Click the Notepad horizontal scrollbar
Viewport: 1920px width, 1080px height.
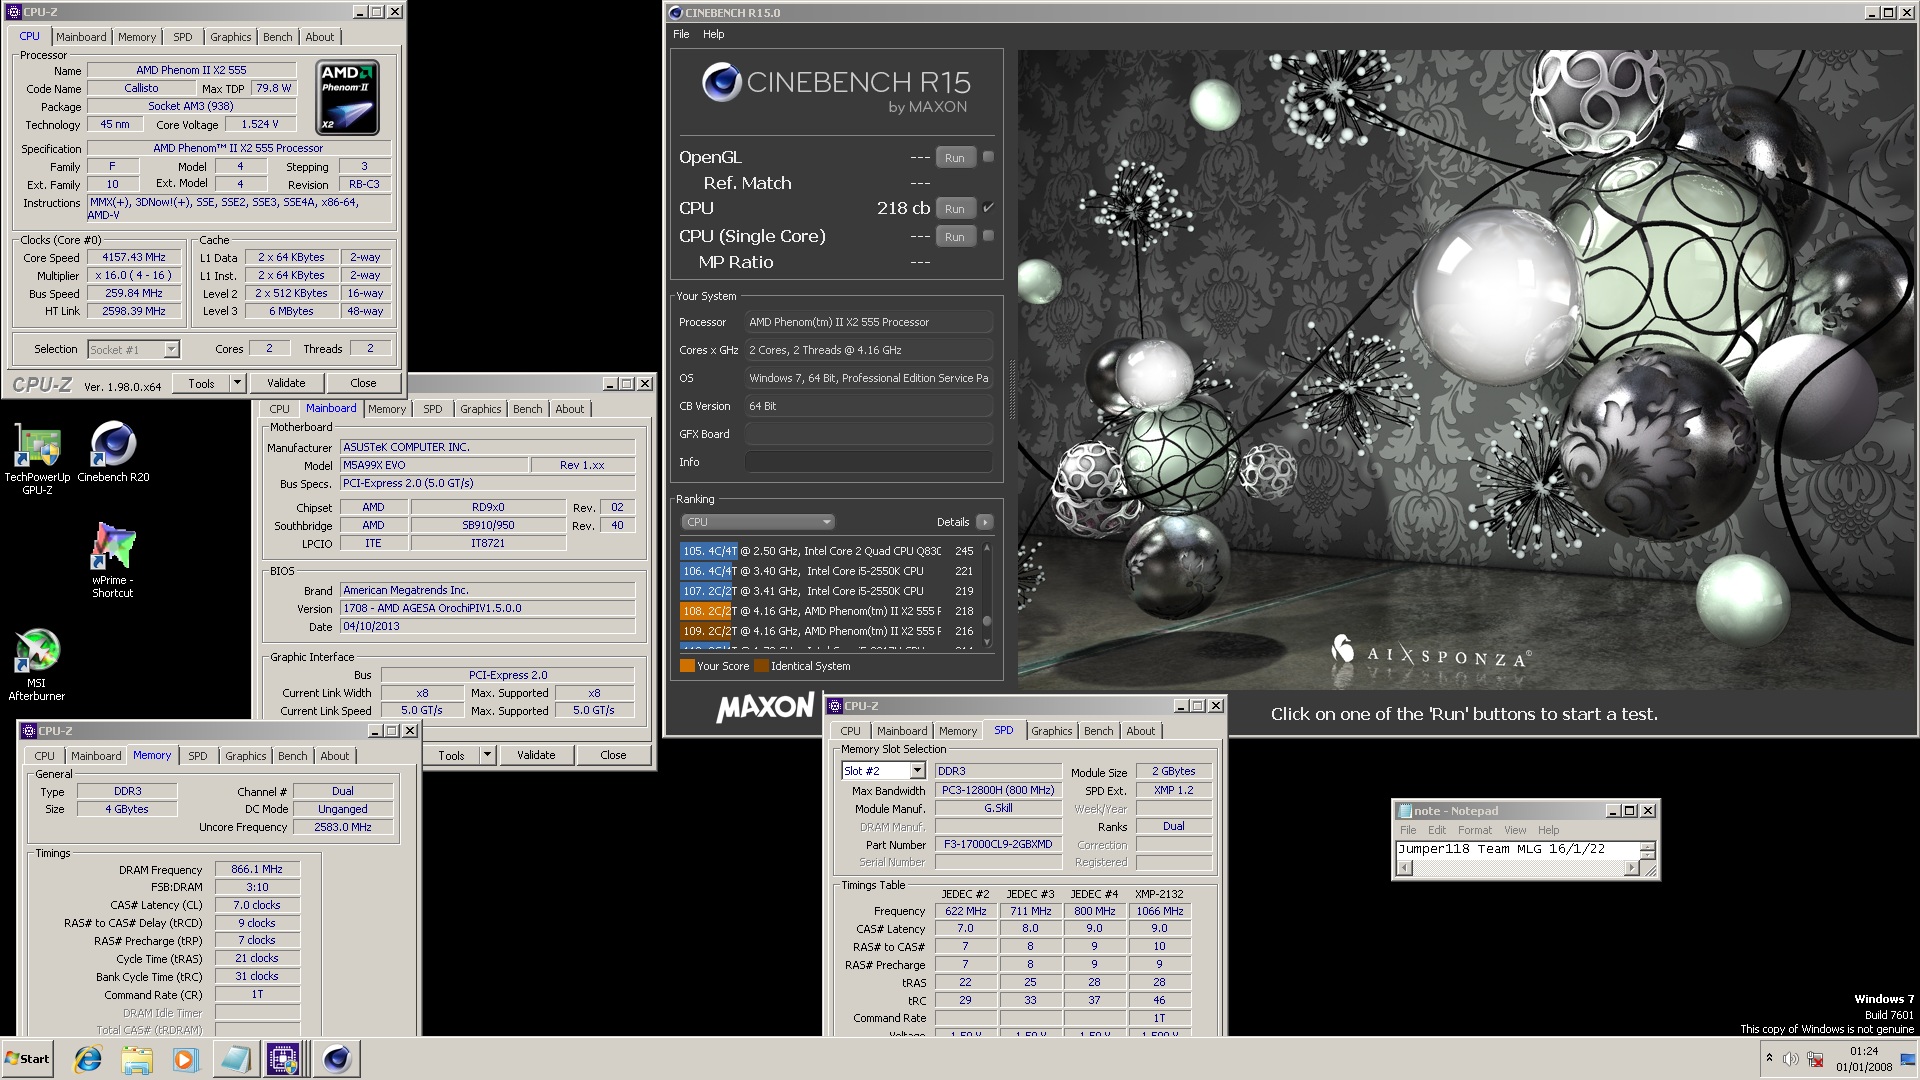[1517, 868]
